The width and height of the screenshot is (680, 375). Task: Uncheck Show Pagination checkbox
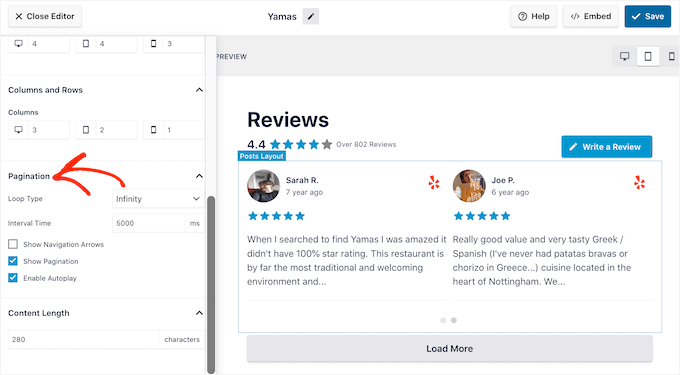13,261
